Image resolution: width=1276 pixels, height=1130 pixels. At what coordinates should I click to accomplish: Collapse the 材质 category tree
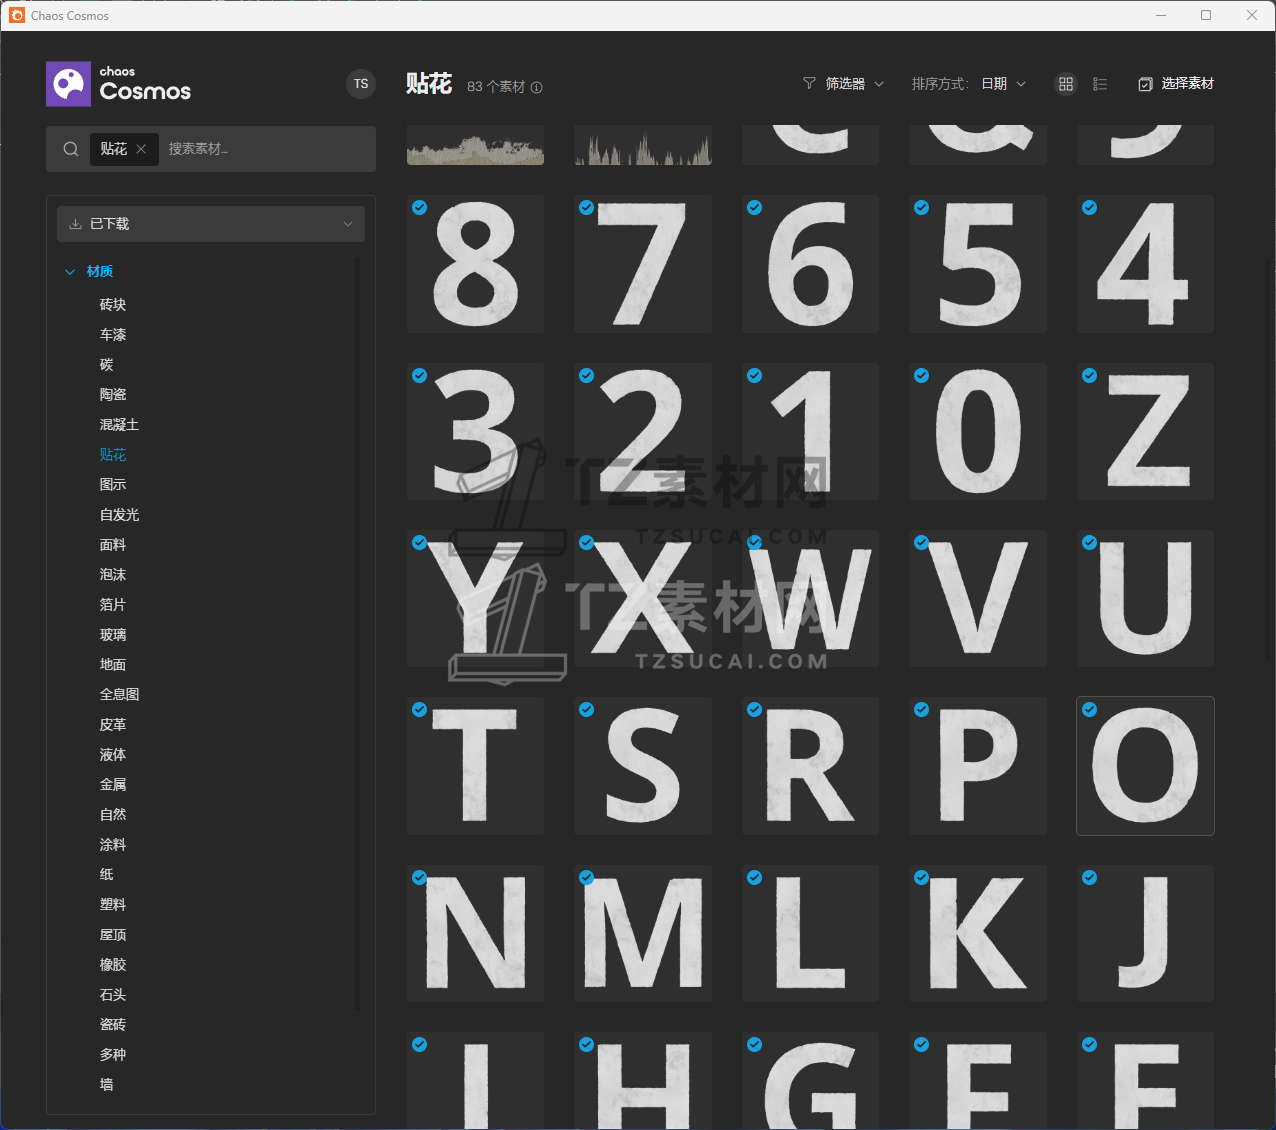tap(70, 272)
